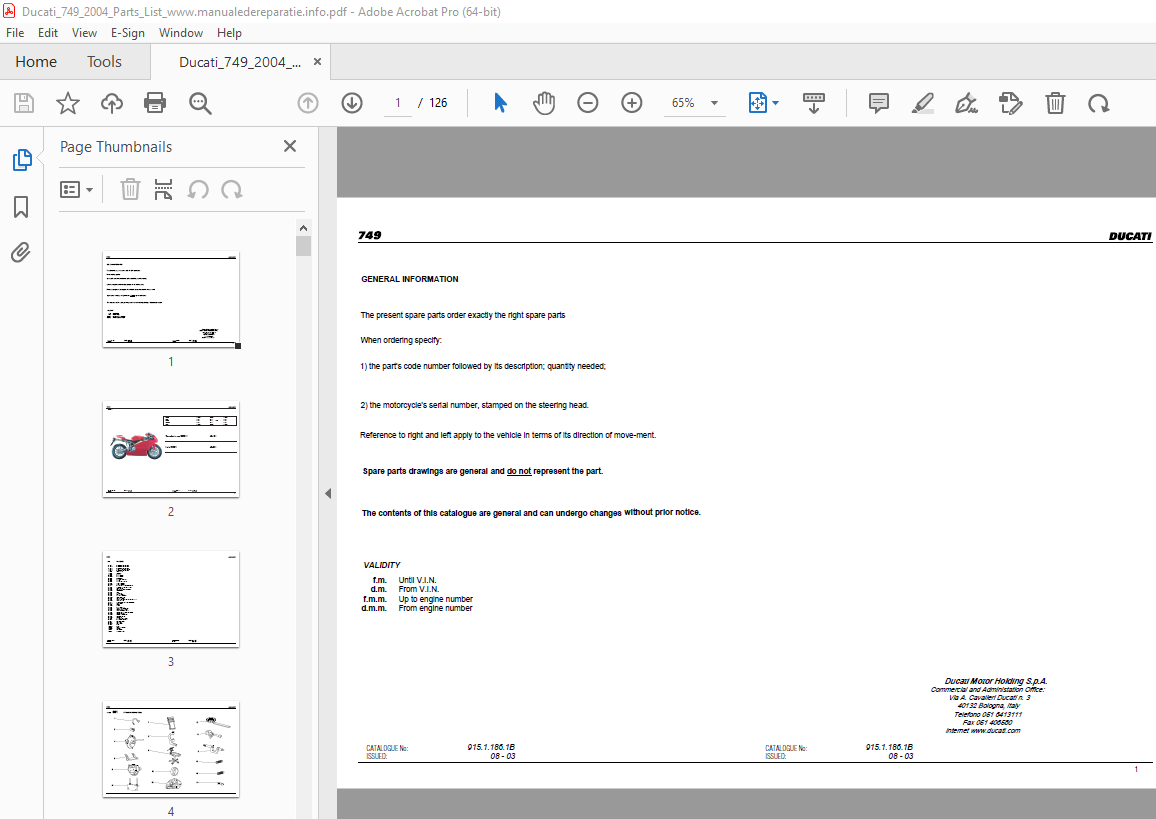Viewport: 1156px width, 819px height.
Task: Activate the Hand pan tool
Action: (544, 103)
